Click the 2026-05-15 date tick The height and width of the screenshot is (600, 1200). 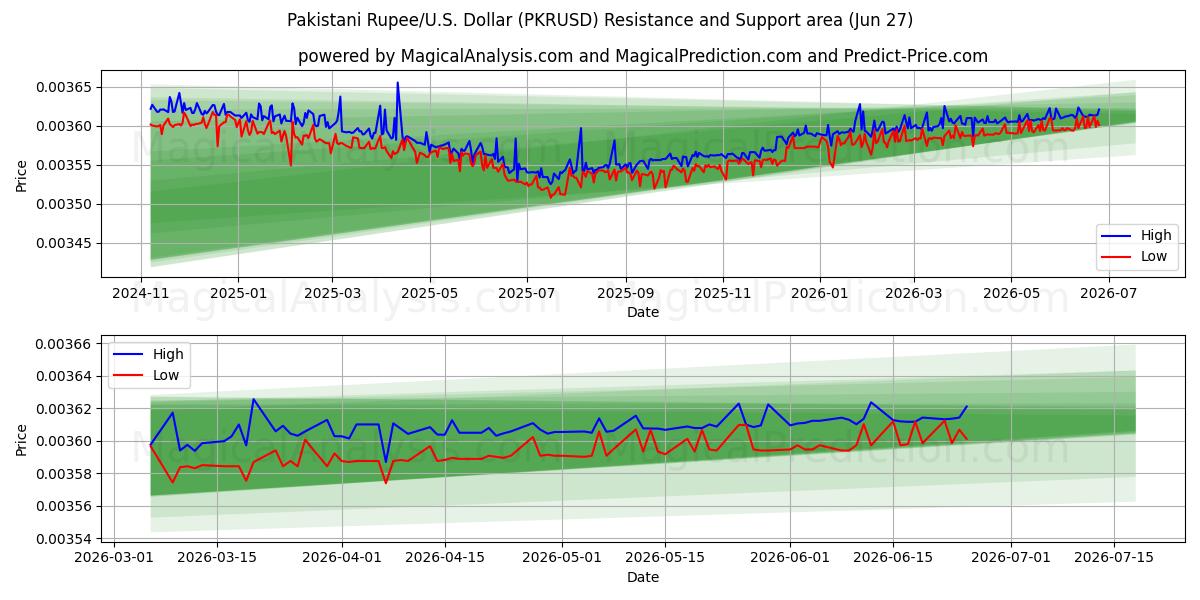pos(665,558)
